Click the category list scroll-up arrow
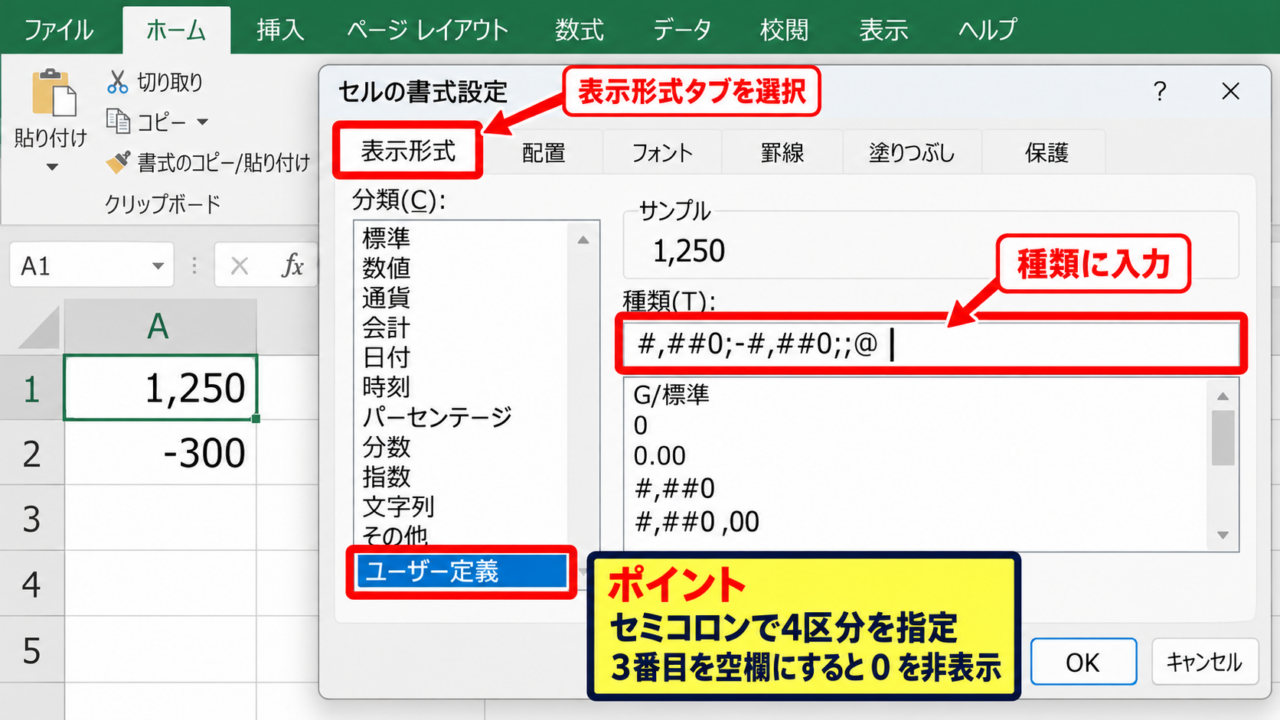1280x720 pixels. [582, 238]
